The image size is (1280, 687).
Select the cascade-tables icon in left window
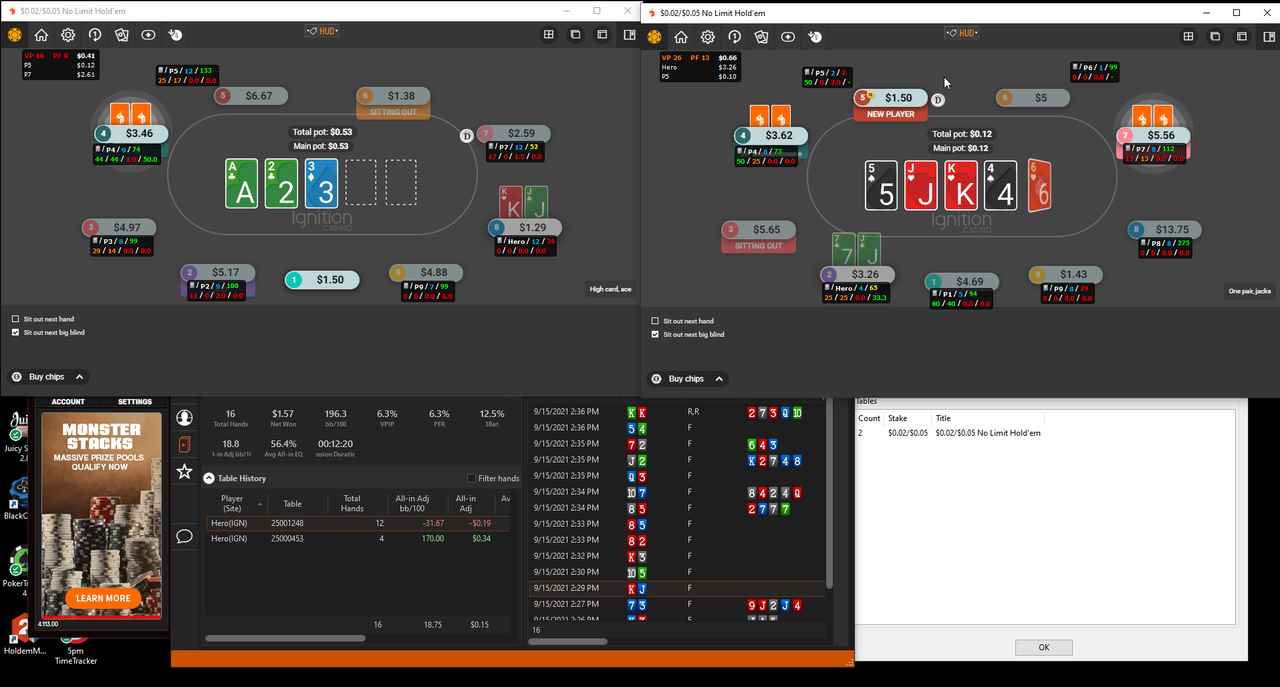click(x=576, y=35)
